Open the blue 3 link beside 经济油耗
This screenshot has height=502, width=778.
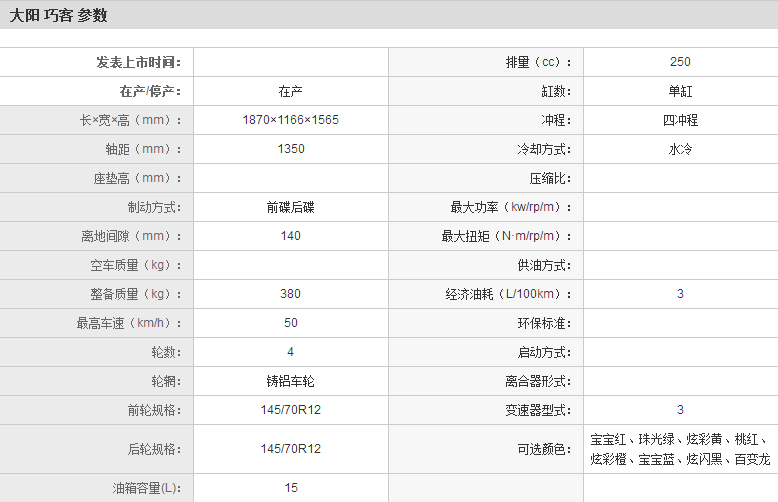tap(680, 294)
